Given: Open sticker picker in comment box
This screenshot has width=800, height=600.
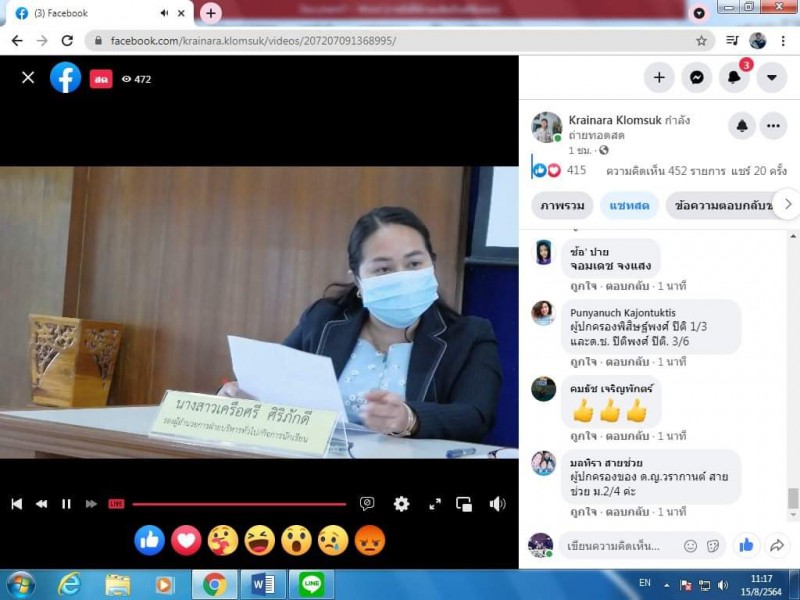Looking at the screenshot, I should (713, 546).
